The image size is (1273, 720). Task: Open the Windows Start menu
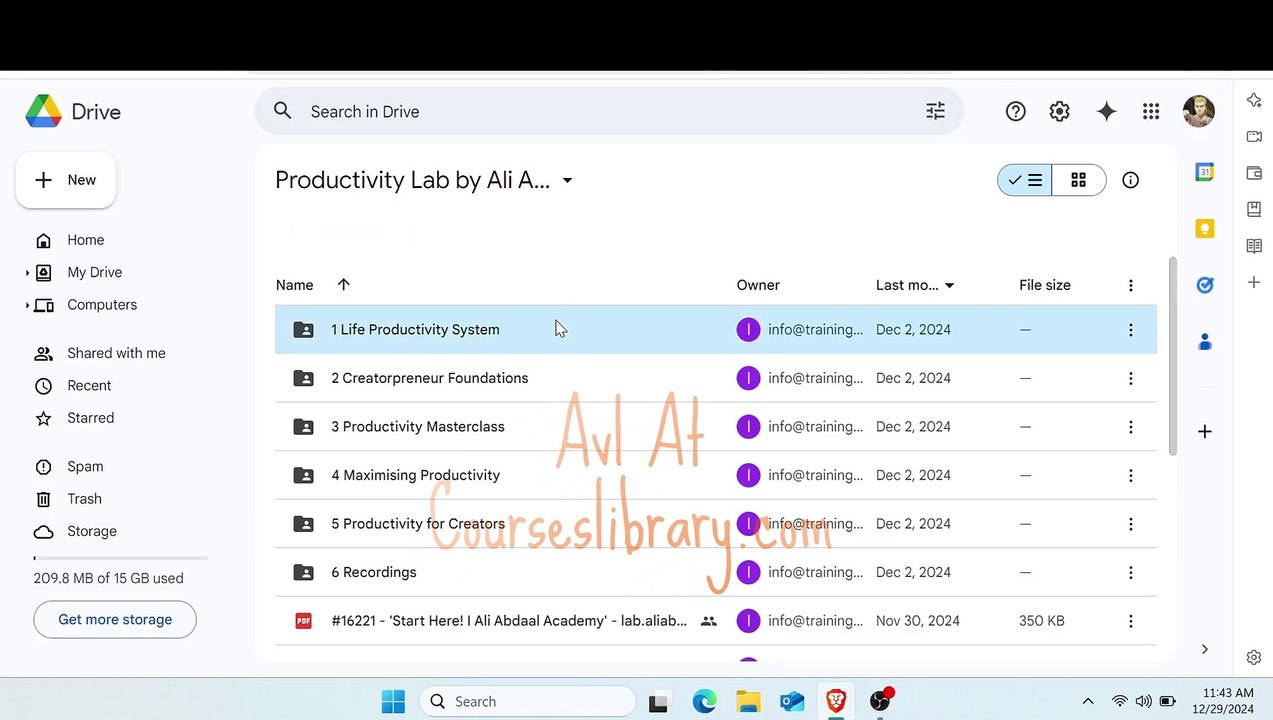point(393,701)
